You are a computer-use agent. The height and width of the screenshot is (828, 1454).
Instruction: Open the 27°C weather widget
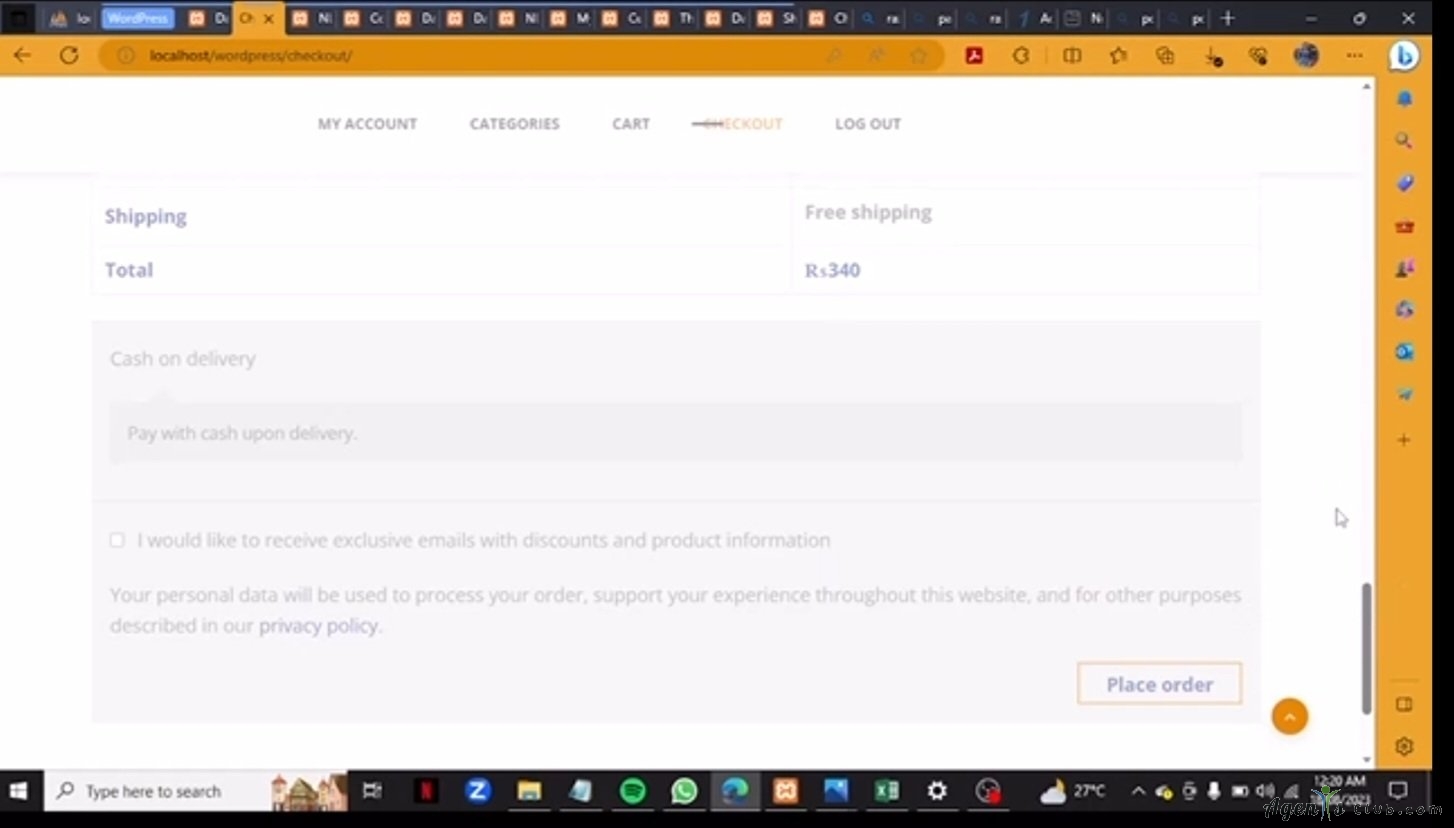pyautogui.click(x=1073, y=791)
